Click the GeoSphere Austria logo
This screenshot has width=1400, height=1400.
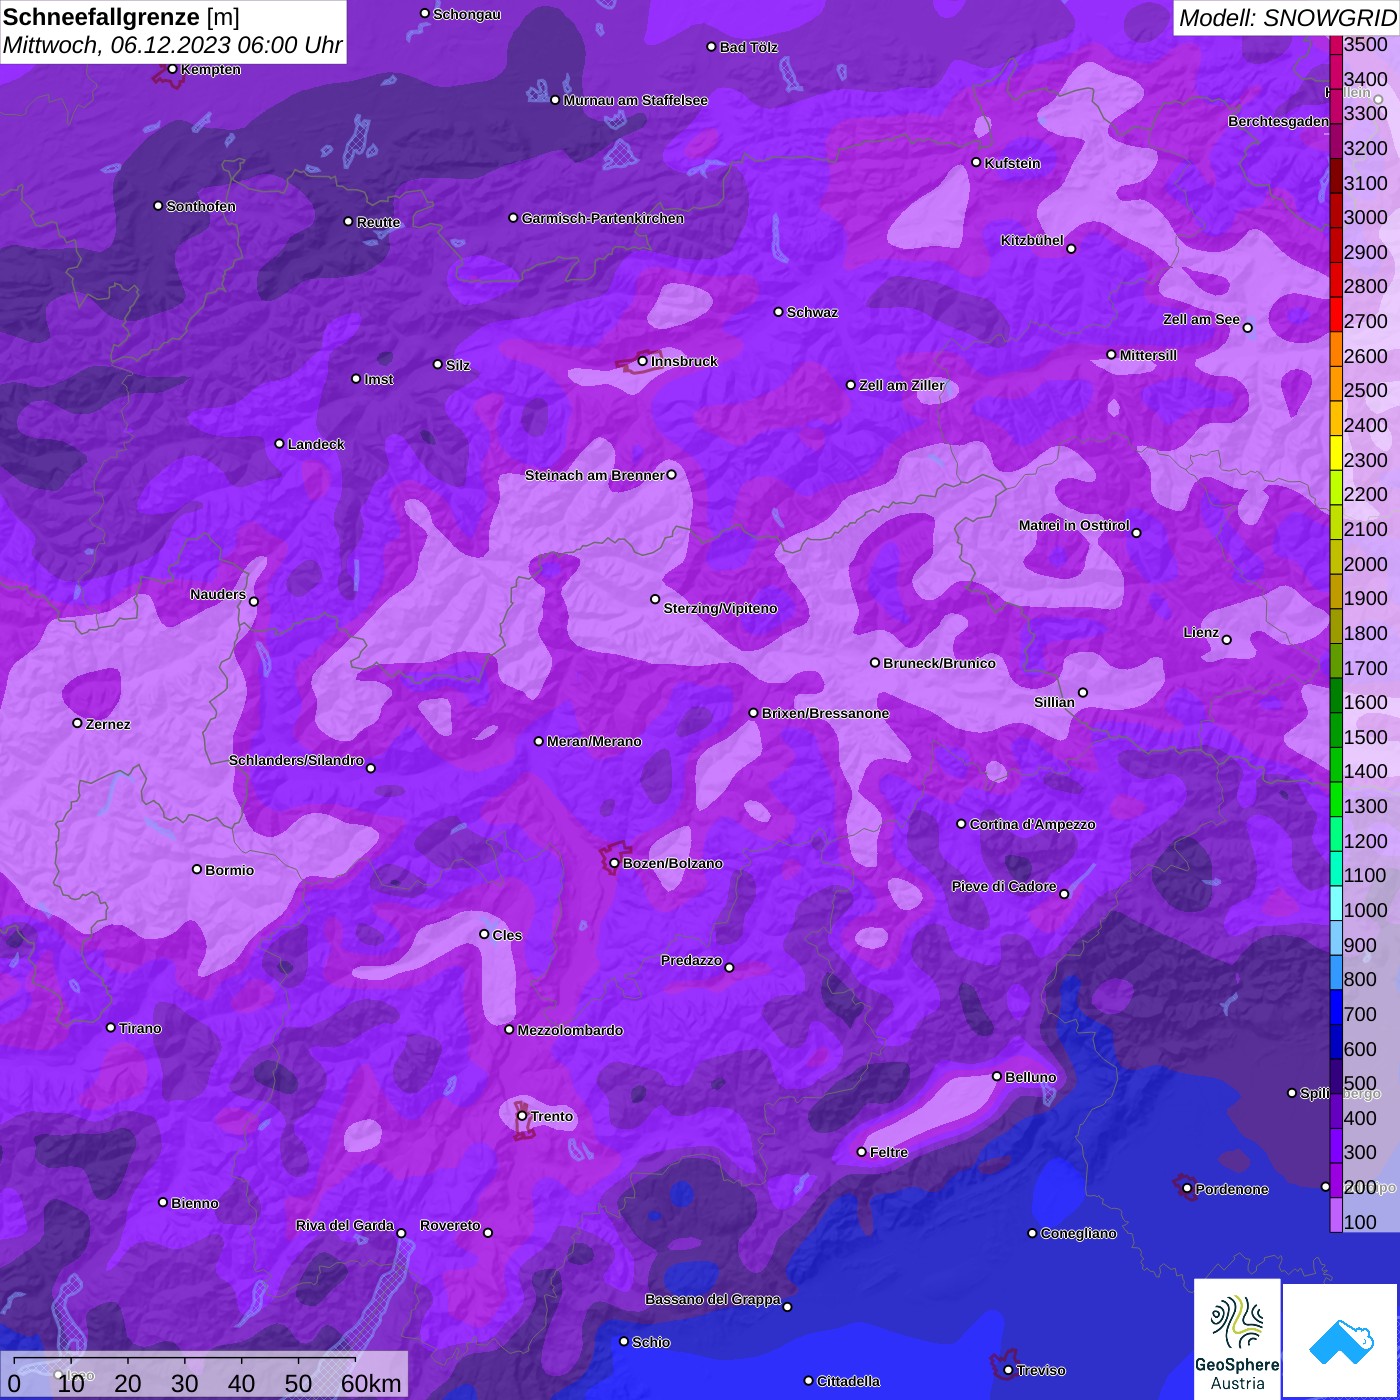click(1237, 1339)
